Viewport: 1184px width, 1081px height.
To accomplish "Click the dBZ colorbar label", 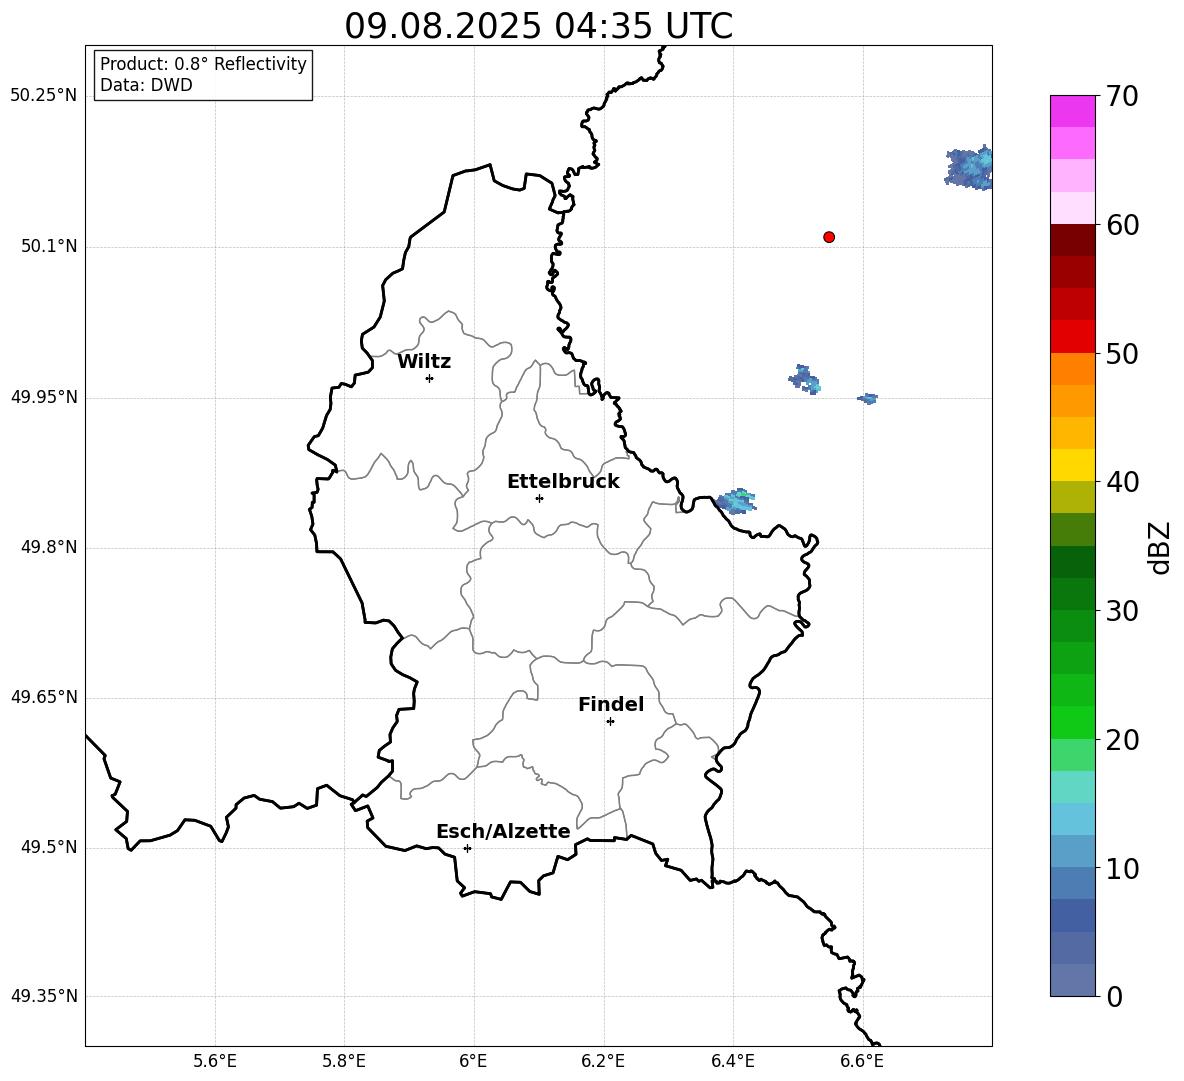I will (1160, 547).
